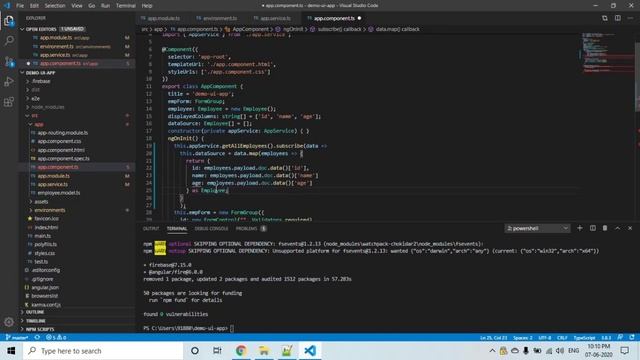The width and height of the screenshot is (640, 360).
Task: Open the Manage gear in activity bar
Action: click(9, 322)
